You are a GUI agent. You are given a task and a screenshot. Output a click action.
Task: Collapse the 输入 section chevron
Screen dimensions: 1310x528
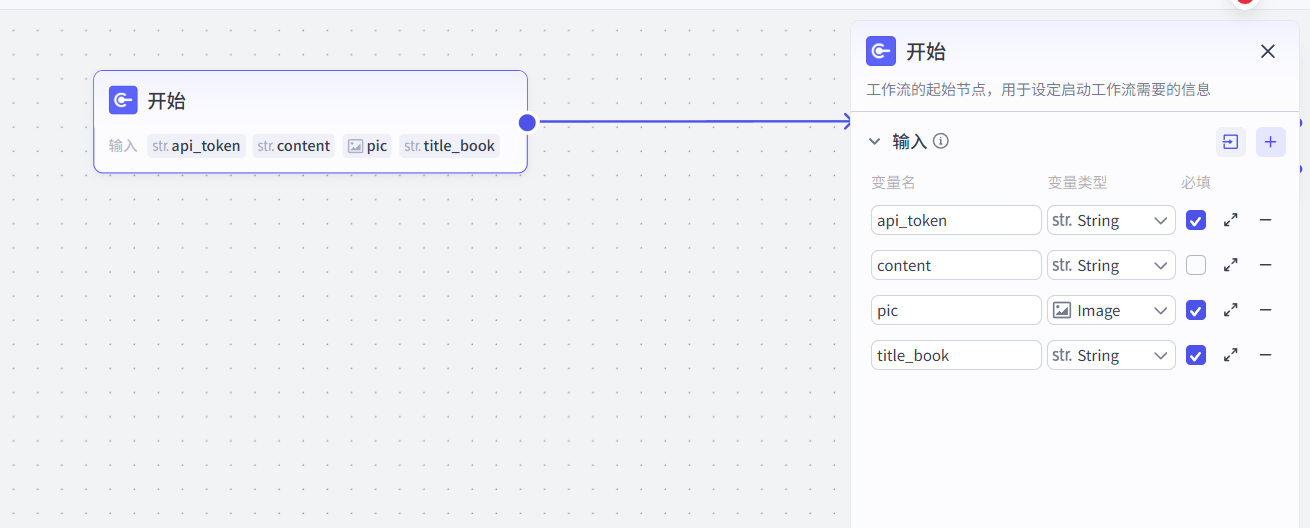point(875,142)
